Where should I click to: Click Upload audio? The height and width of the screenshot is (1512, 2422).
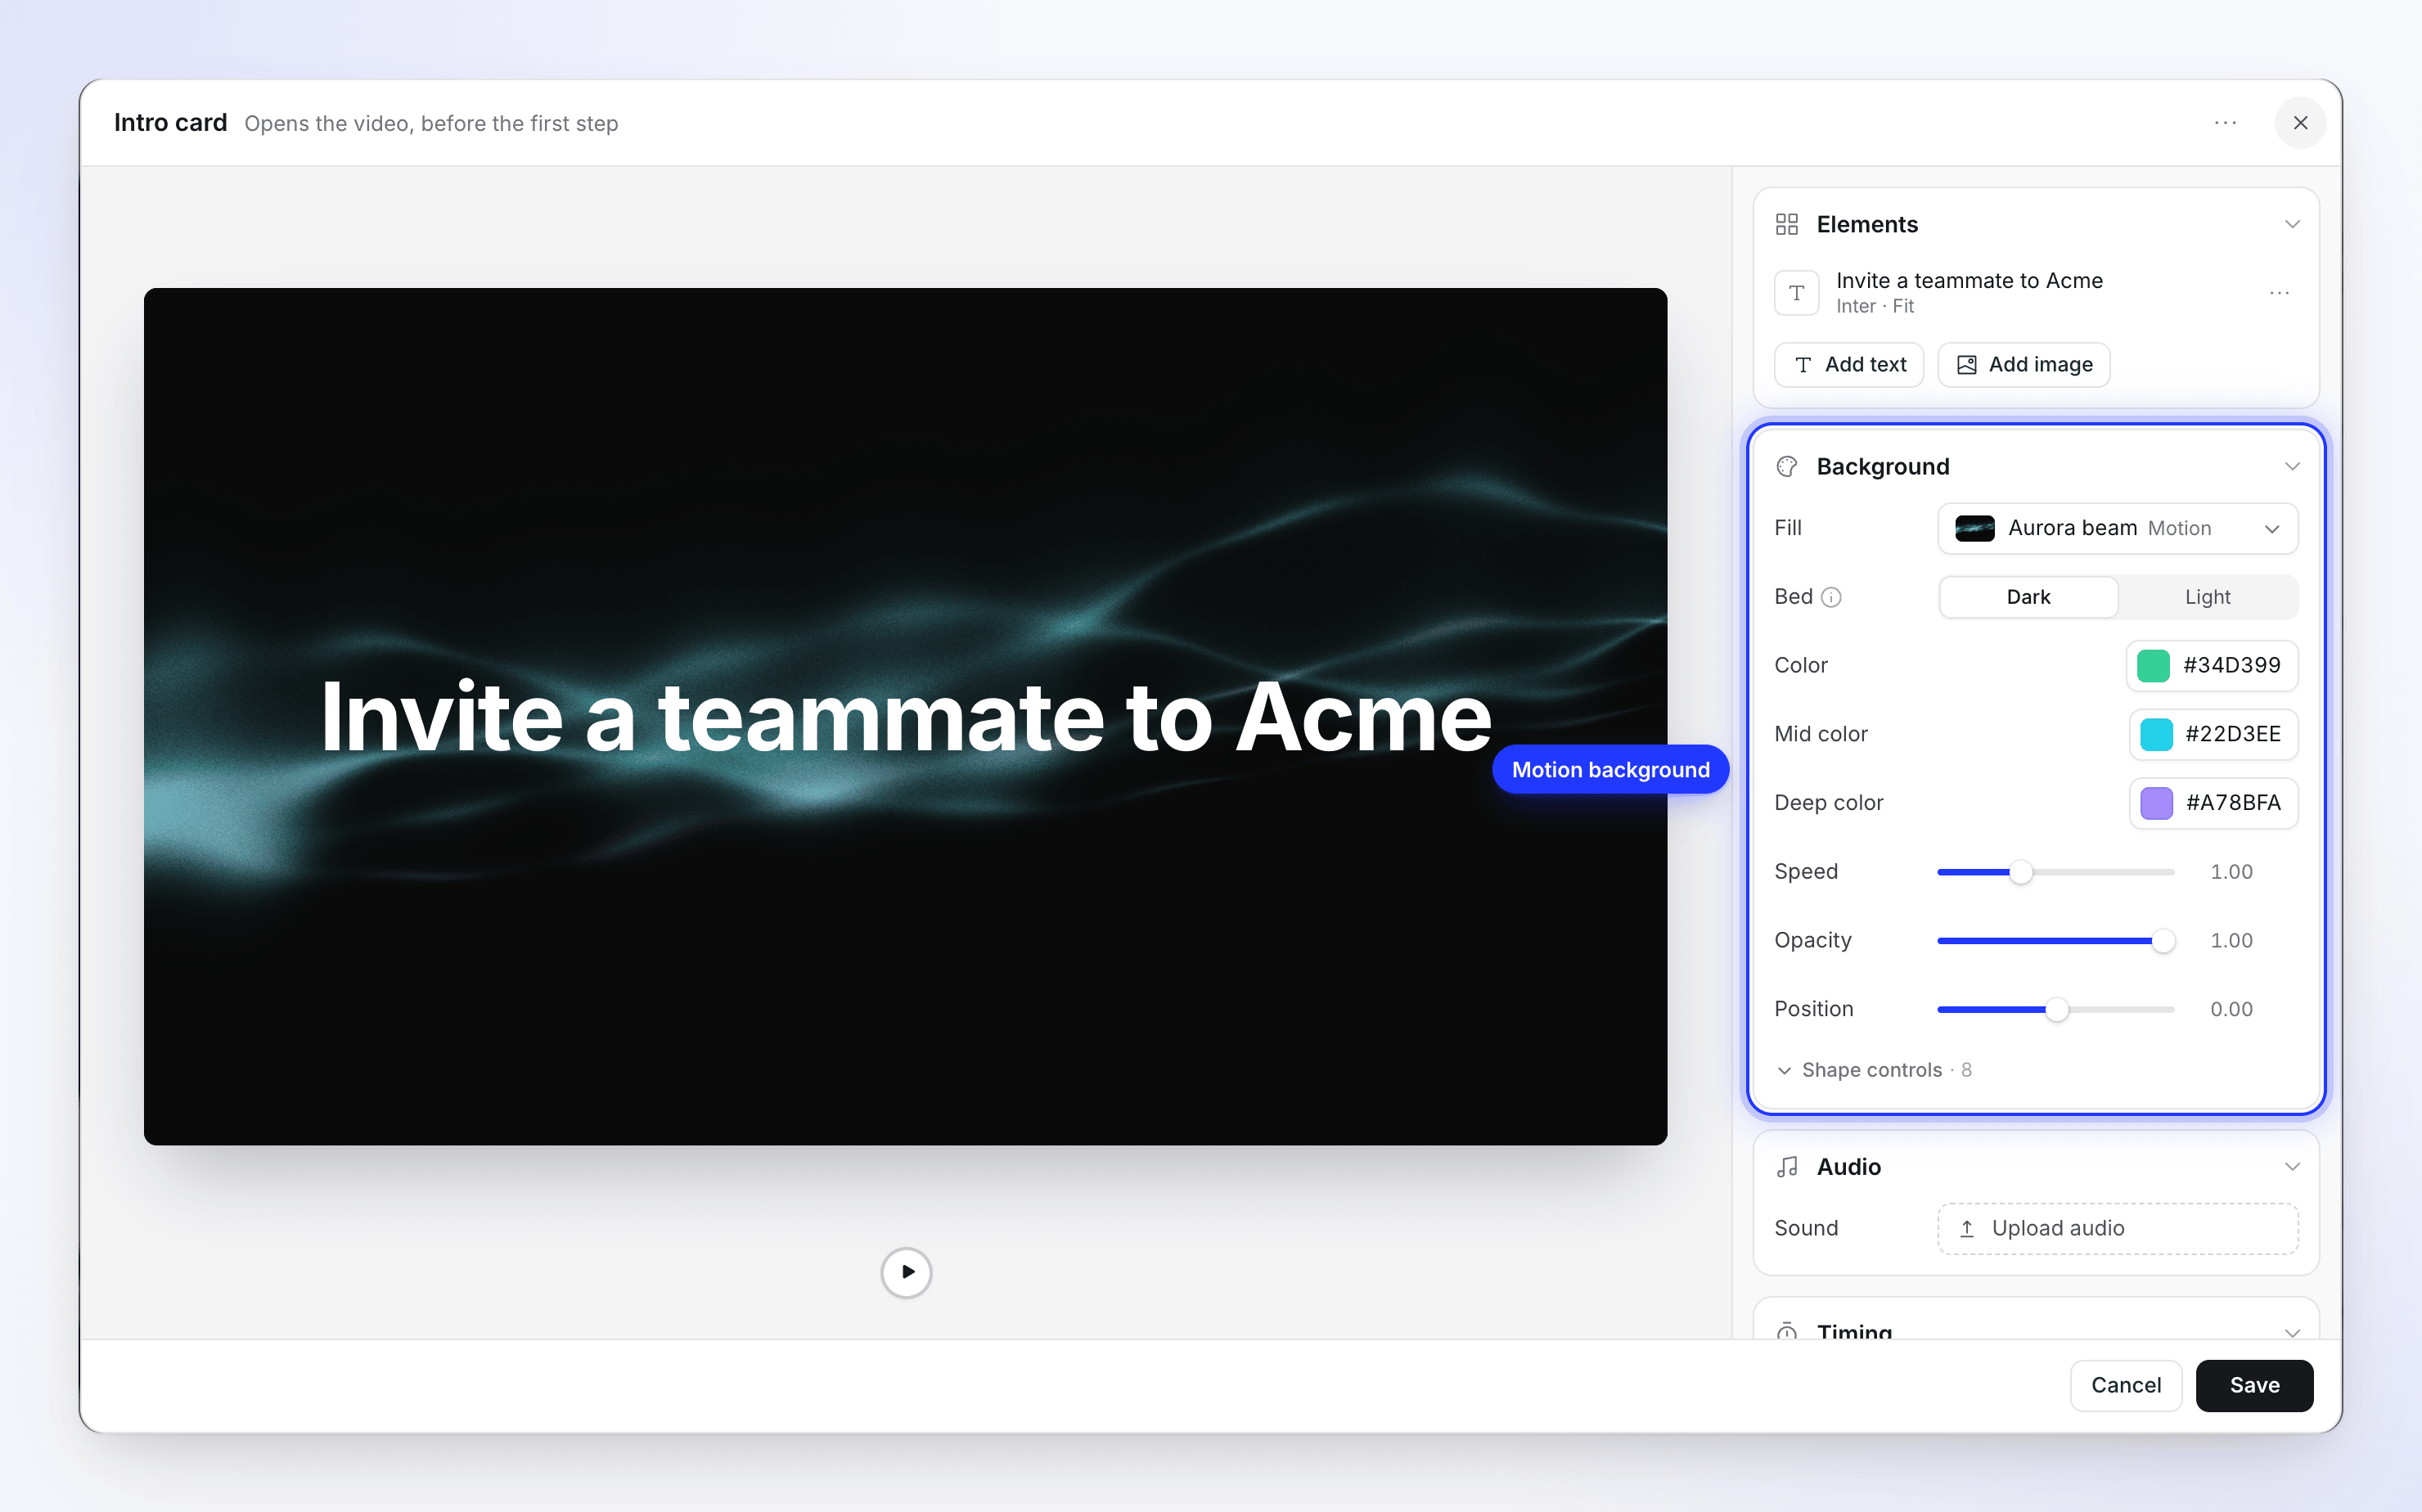pos(2117,1228)
